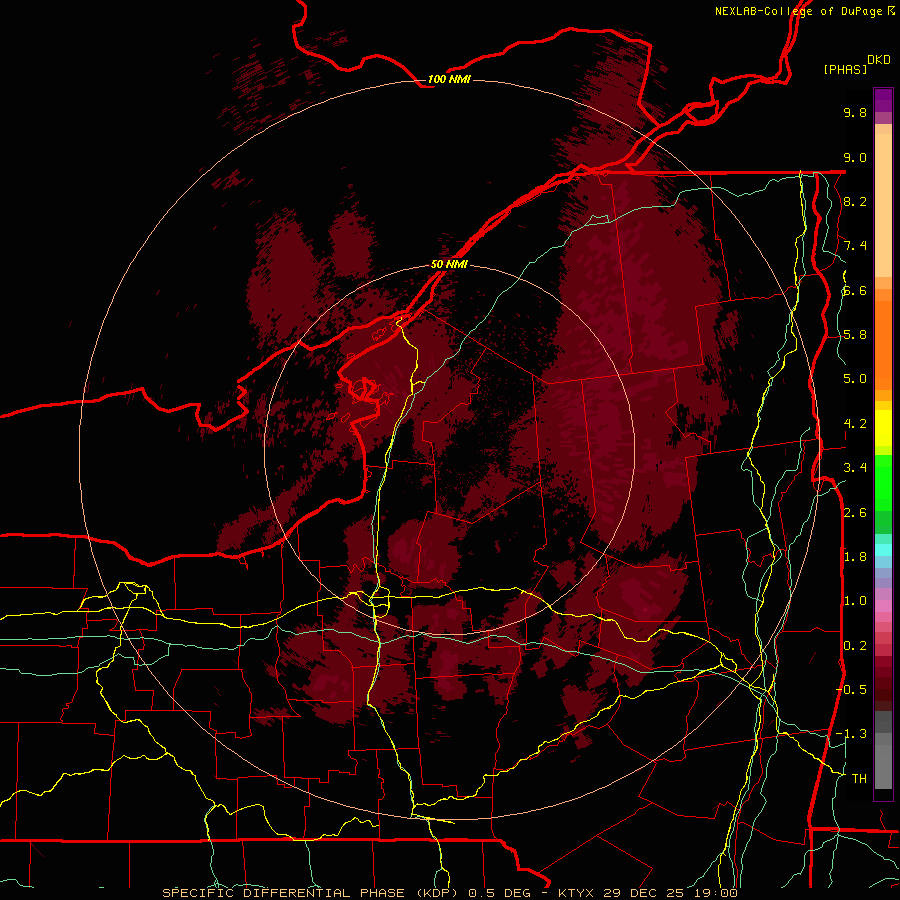
Task: Click the 5.8 value on the legend
Action: pos(855,335)
